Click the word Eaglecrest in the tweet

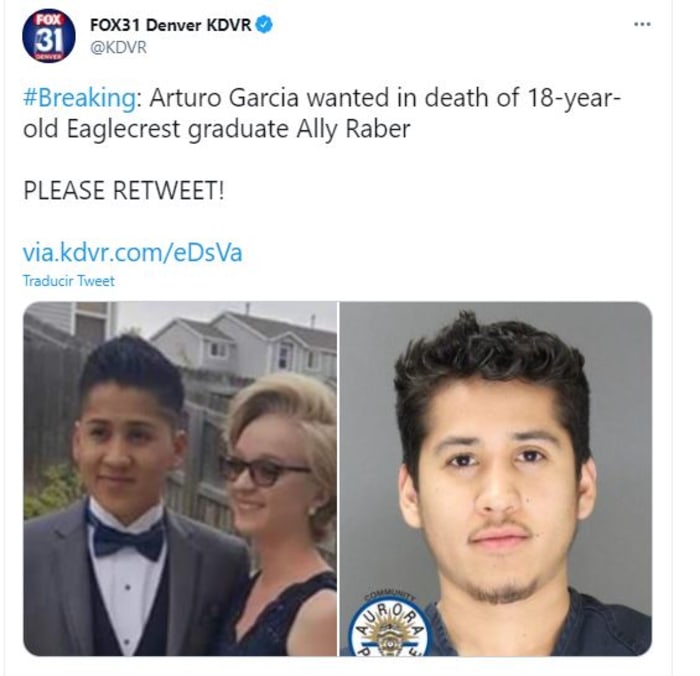[x=124, y=129]
